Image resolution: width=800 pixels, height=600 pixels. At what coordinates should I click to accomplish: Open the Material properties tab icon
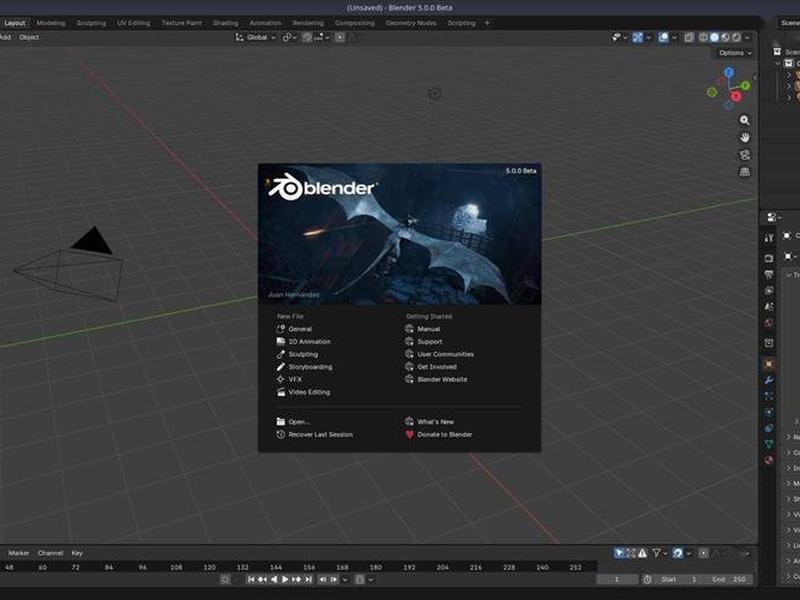(769, 460)
